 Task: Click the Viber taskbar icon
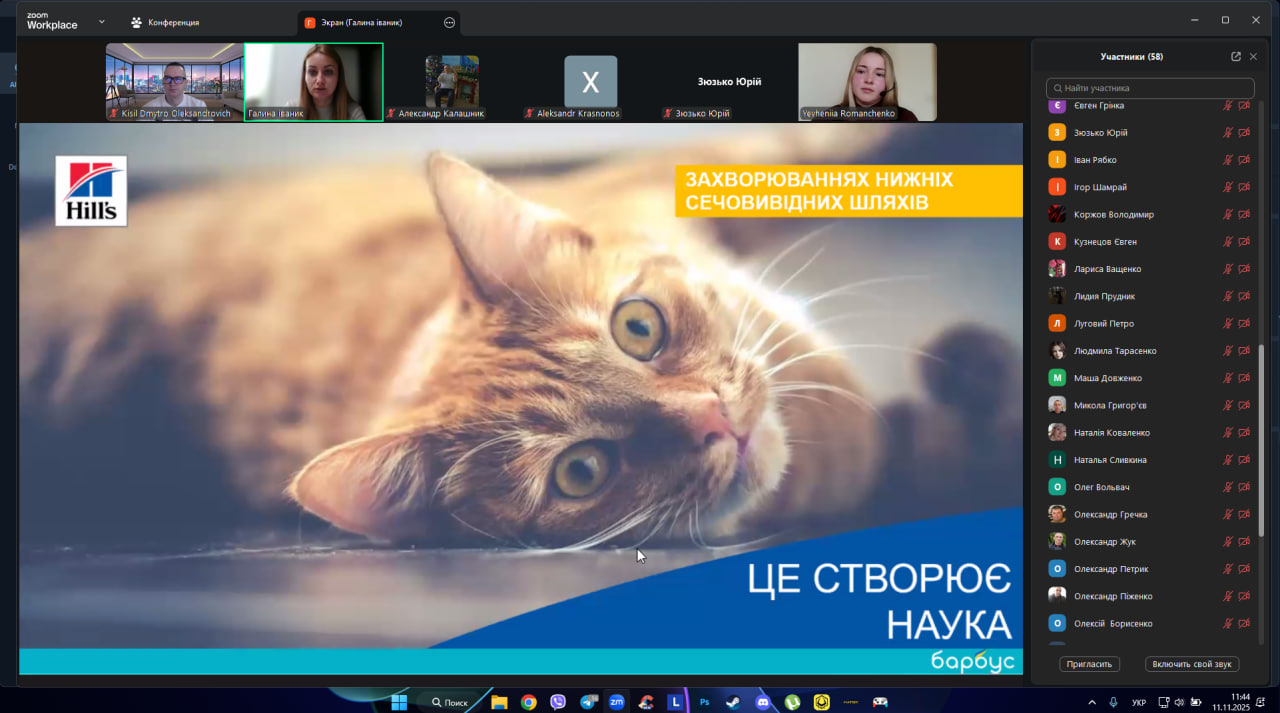pos(558,702)
